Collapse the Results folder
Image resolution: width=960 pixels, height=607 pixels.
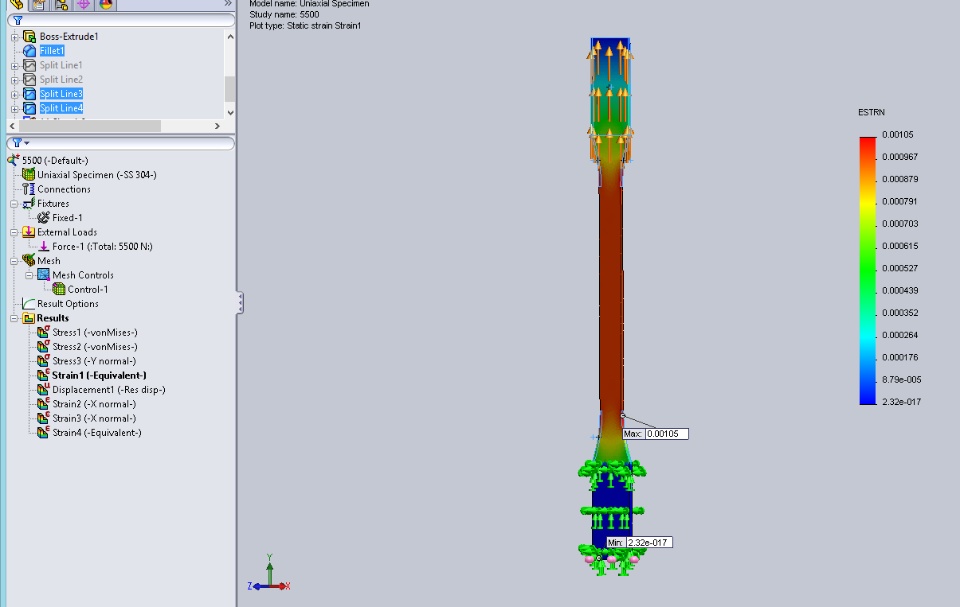coord(14,319)
